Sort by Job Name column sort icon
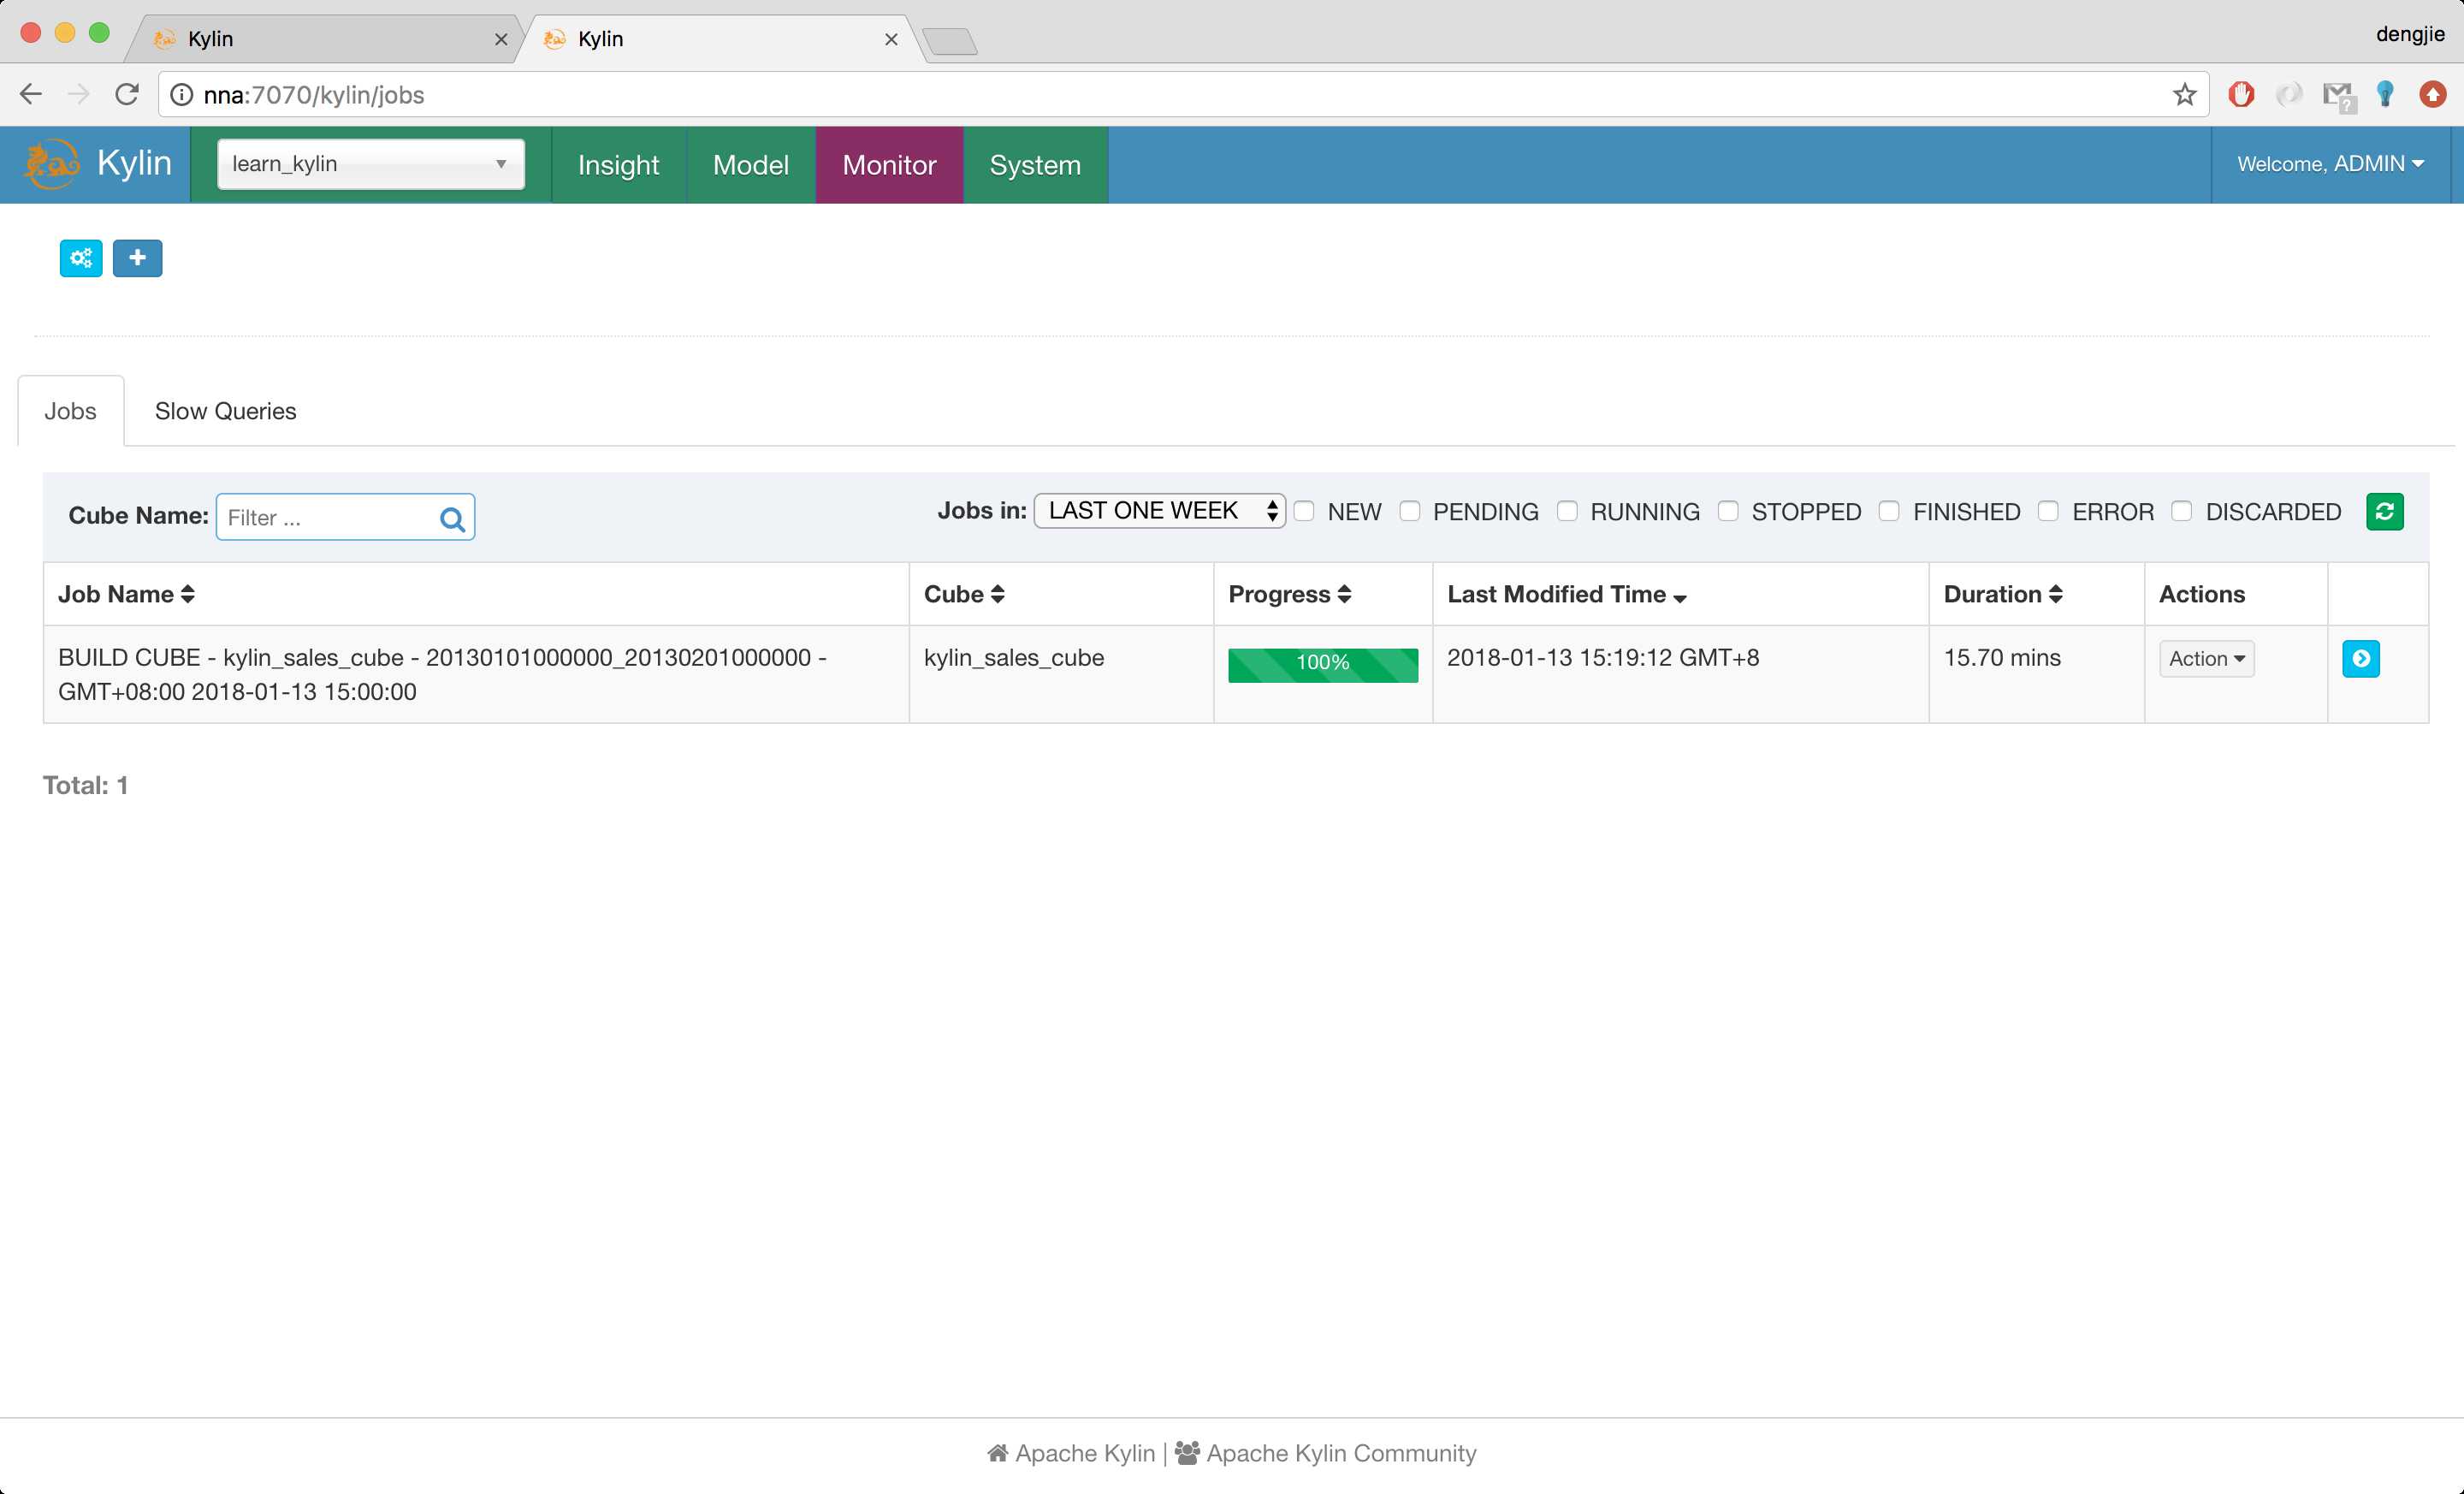Image resolution: width=2464 pixels, height=1494 pixels. pos(187,594)
